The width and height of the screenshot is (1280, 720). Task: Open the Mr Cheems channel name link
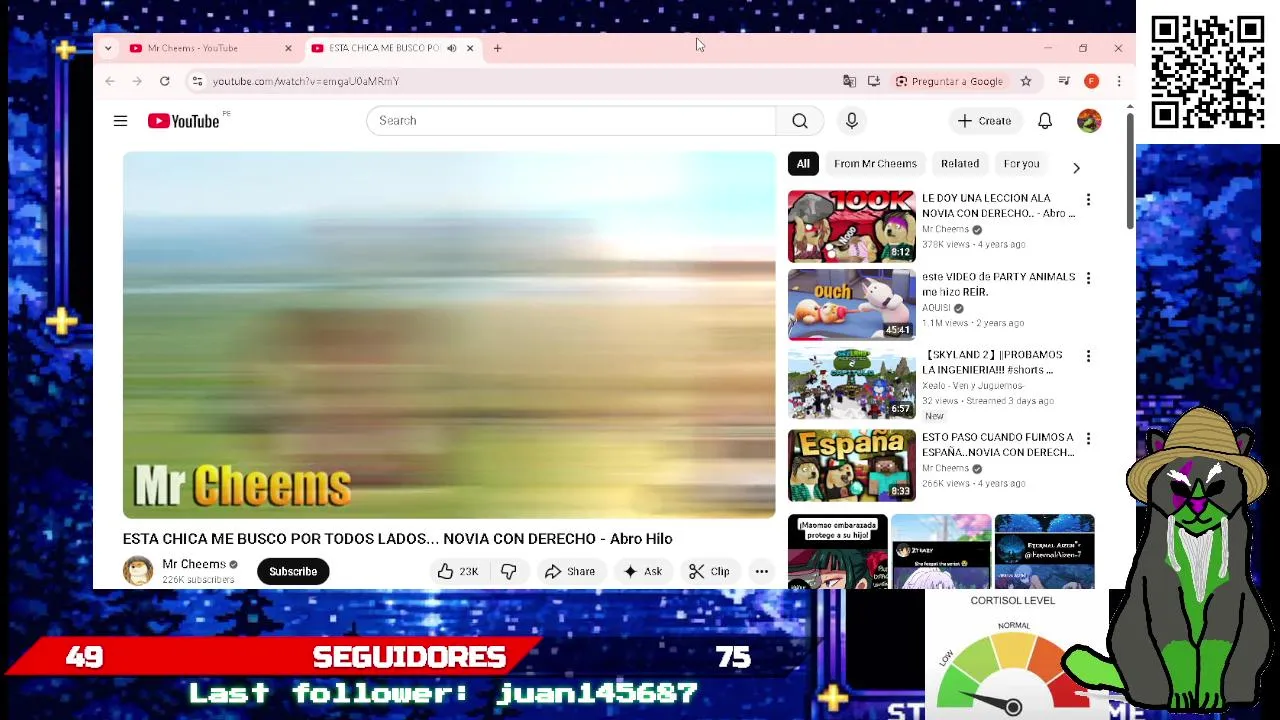[194, 564]
